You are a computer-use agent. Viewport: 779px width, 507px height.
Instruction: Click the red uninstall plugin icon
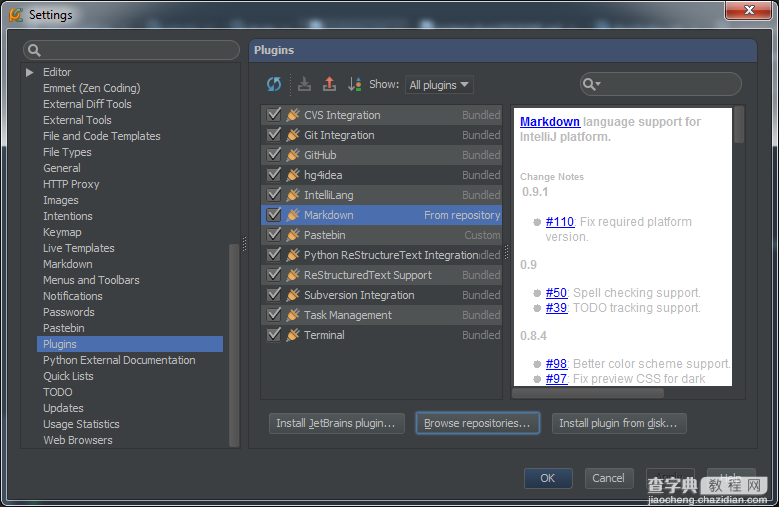click(329, 84)
